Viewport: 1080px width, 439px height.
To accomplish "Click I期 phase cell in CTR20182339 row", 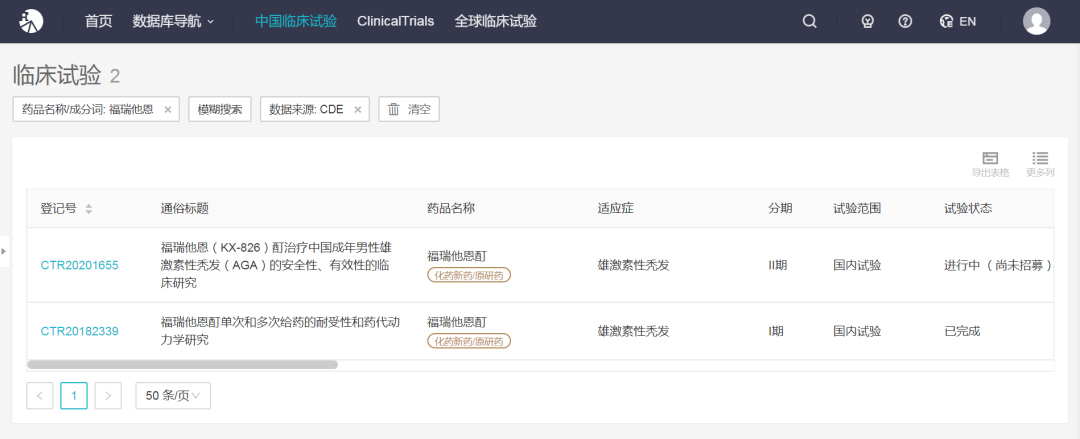I will [x=778, y=331].
